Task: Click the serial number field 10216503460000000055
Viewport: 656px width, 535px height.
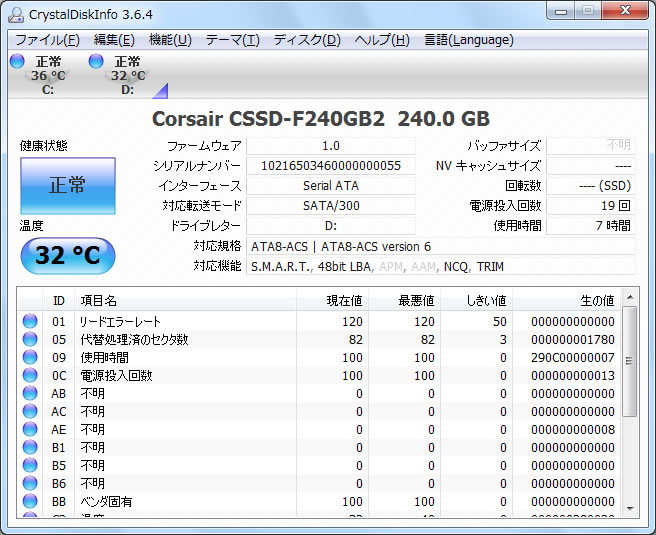Action: (331, 166)
